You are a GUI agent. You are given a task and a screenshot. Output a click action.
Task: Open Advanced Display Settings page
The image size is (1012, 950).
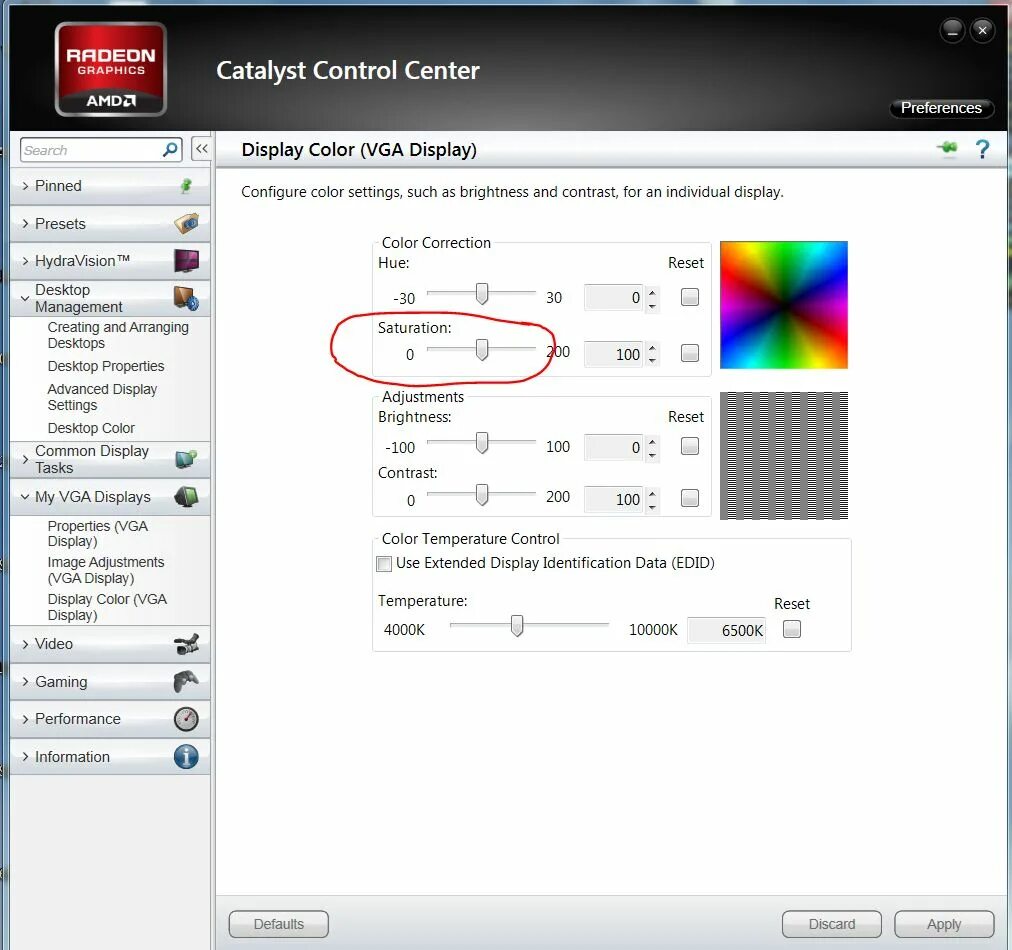[x=102, y=397]
